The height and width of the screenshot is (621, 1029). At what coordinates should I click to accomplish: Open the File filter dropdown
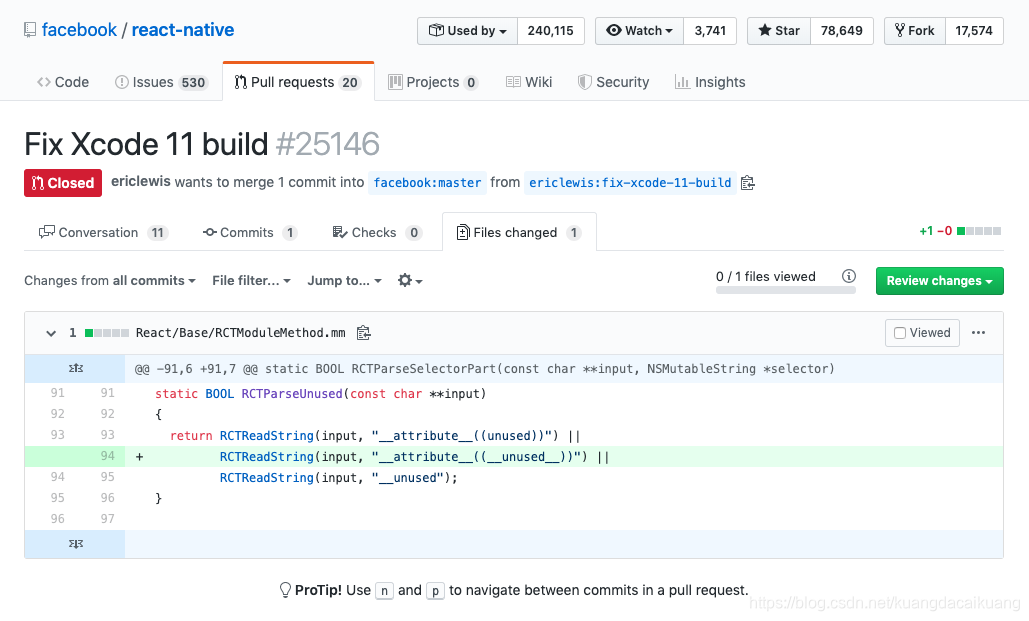[x=251, y=280]
